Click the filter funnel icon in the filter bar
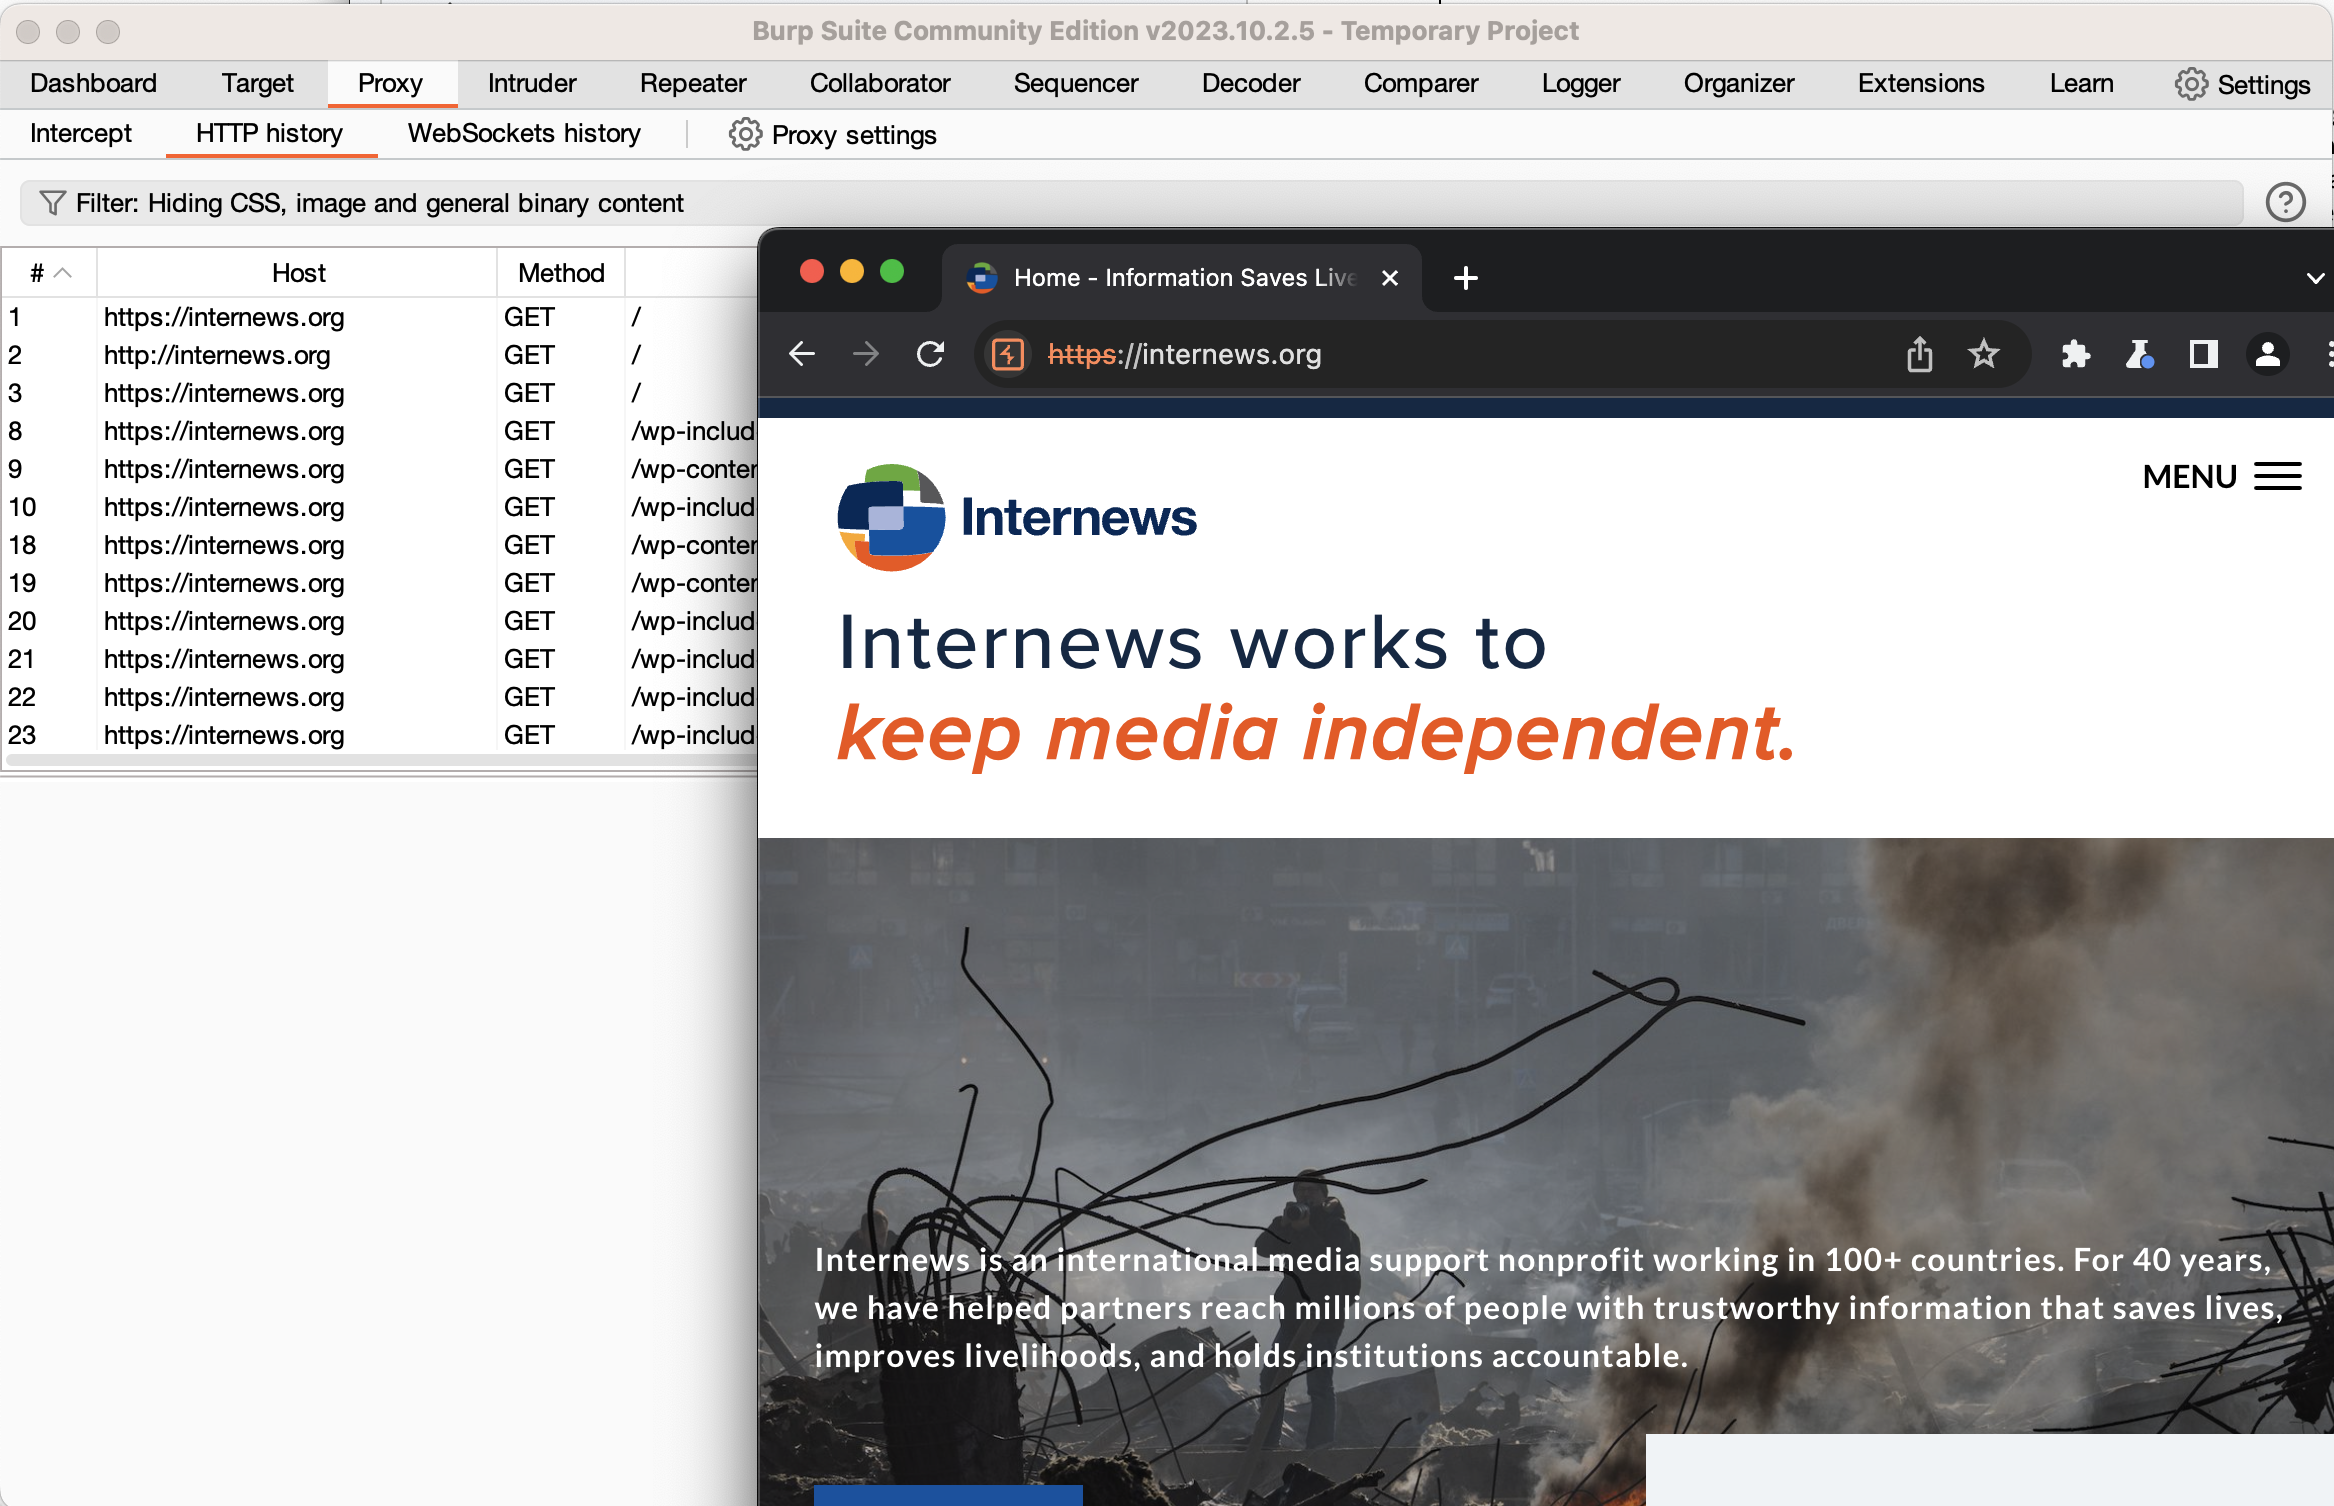This screenshot has height=1506, width=2334. pos(52,202)
